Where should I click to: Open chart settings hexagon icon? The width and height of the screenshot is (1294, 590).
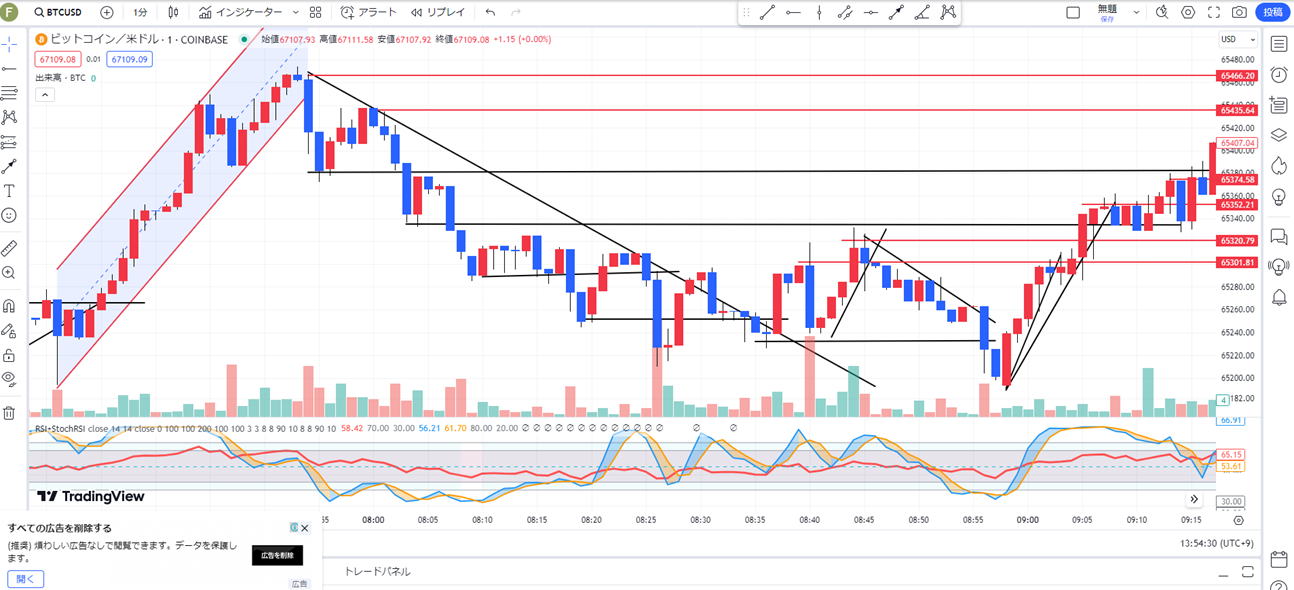(x=1188, y=13)
